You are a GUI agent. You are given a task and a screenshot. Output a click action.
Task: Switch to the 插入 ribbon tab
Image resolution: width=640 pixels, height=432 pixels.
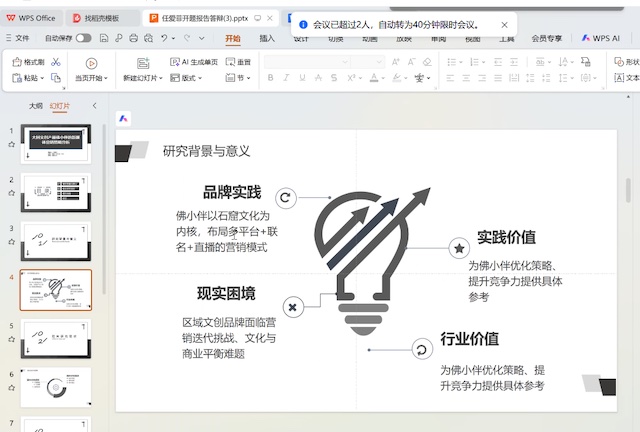point(267,38)
